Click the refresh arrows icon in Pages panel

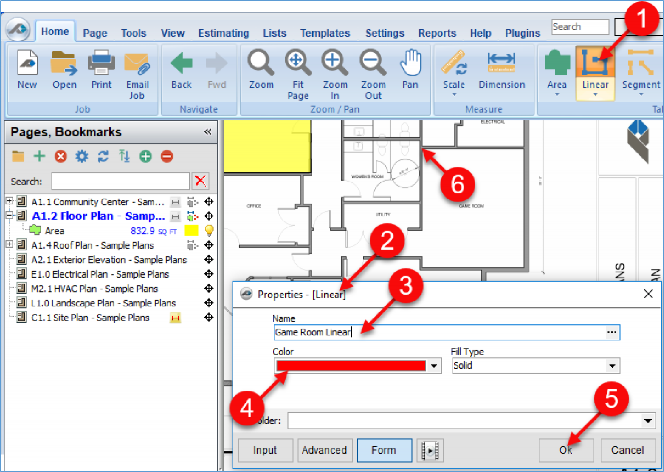tap(103, 157)
